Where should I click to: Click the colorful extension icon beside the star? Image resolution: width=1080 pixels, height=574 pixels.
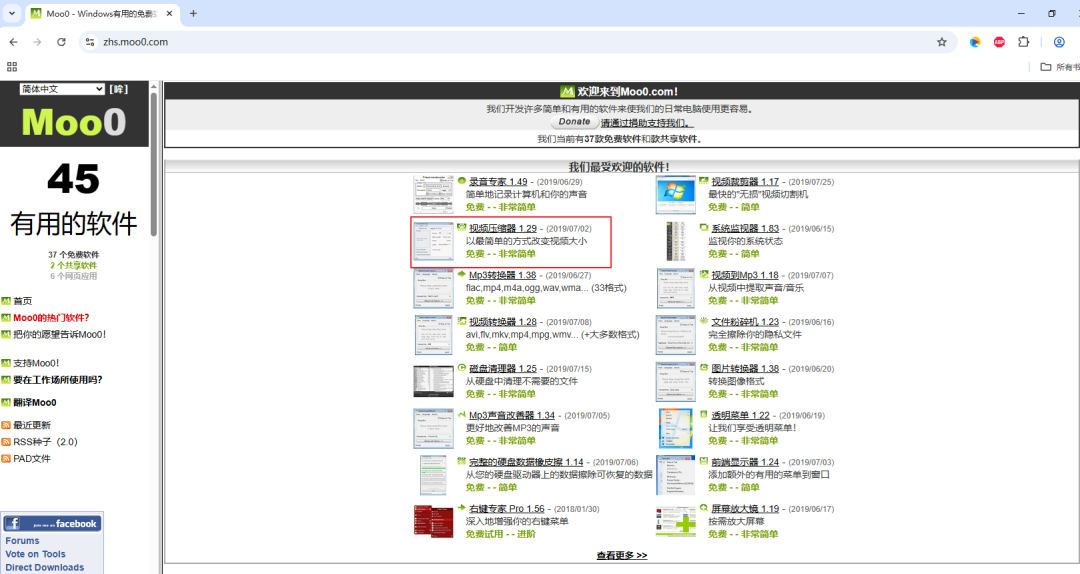coord(975,42)
